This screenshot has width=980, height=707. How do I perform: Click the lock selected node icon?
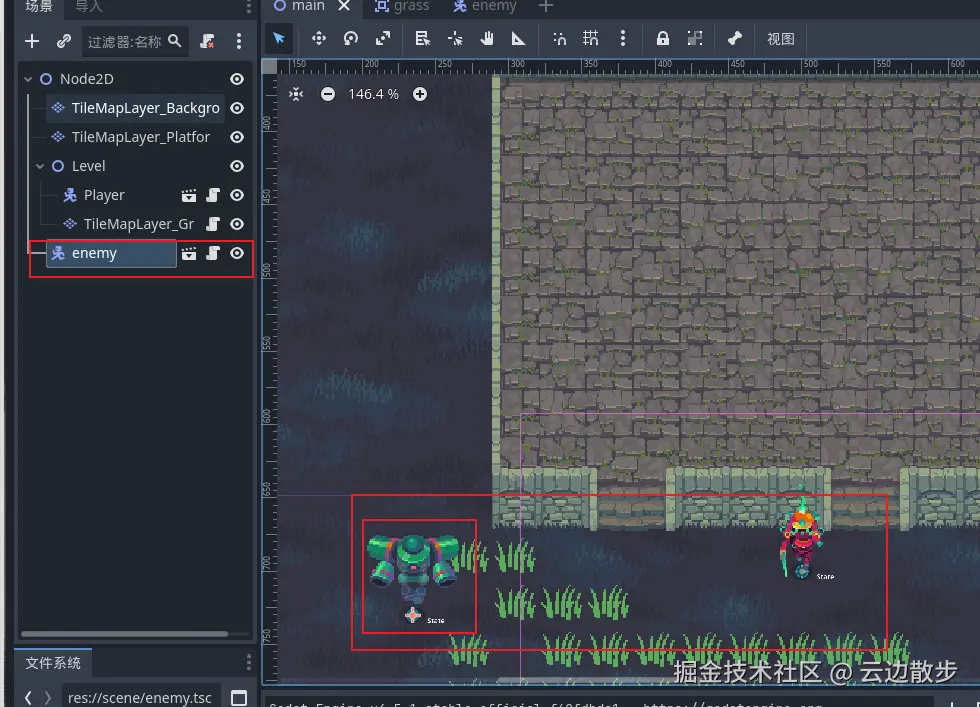[x=662, y=39]
